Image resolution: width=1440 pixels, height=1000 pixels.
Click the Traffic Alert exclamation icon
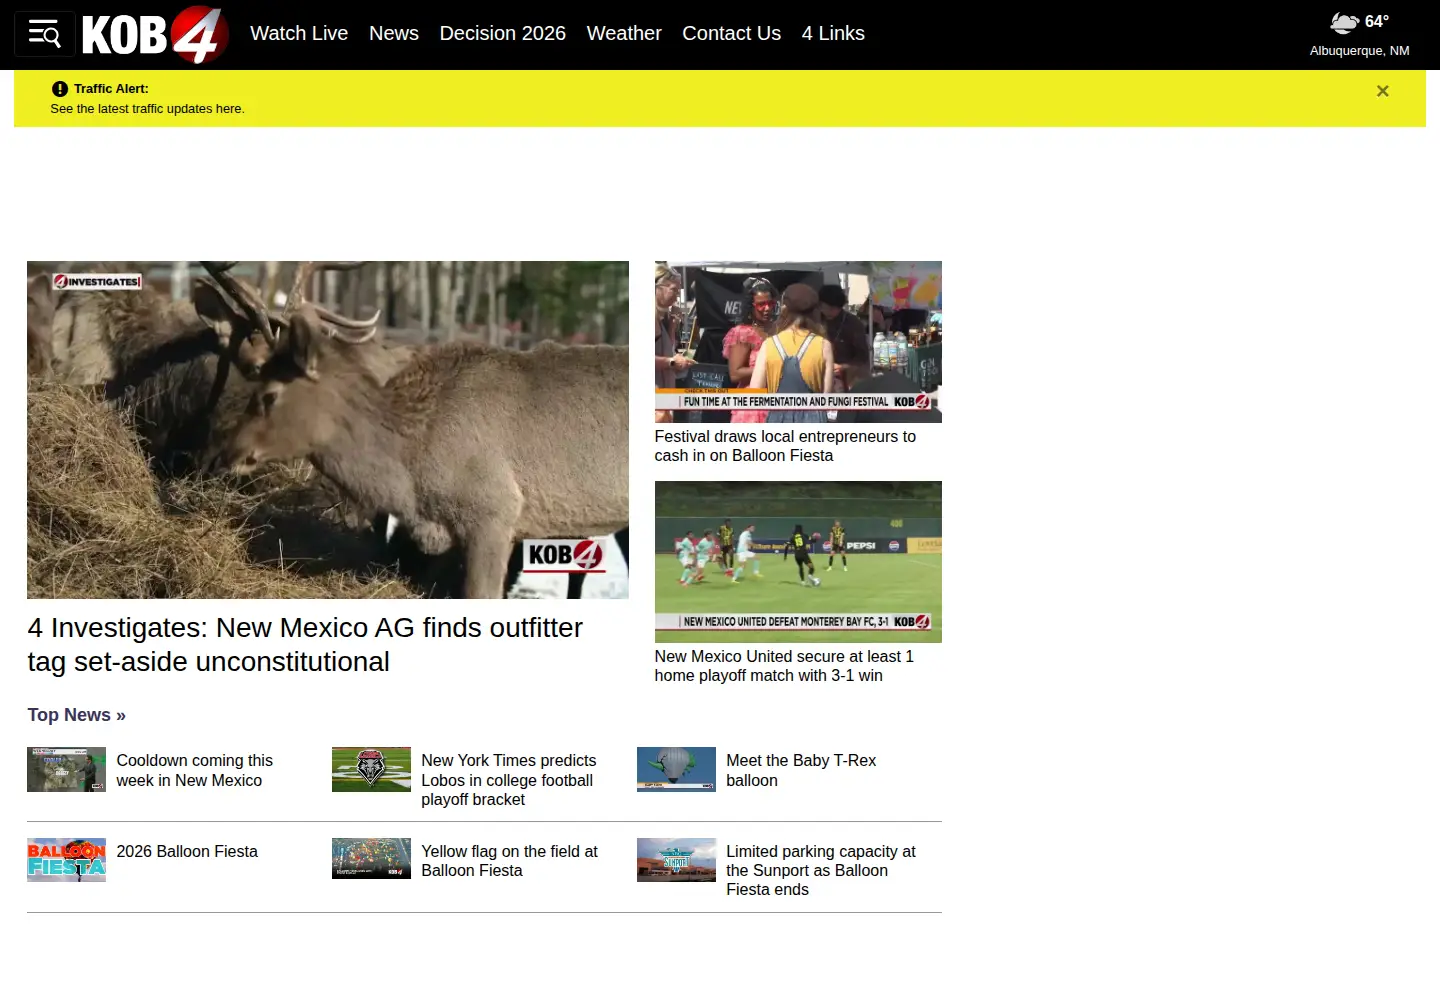point(60,89)
